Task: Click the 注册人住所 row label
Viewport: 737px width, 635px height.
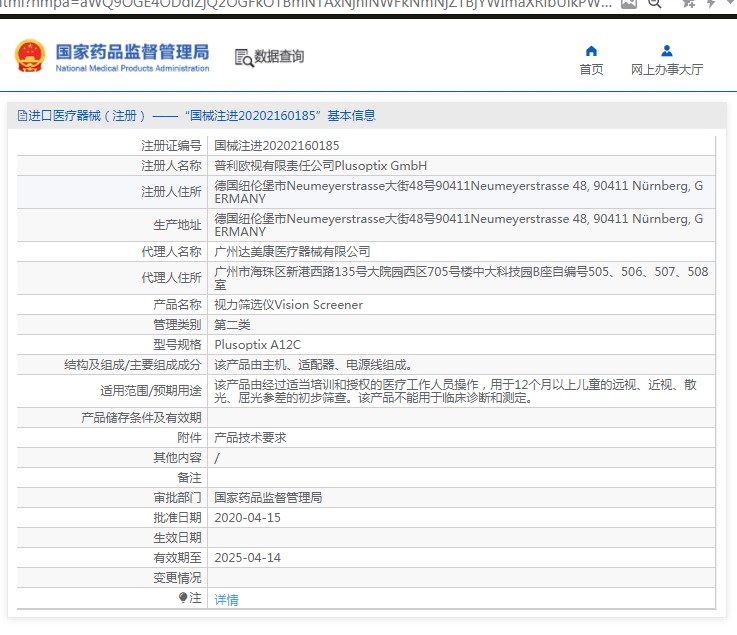Action: pyautogui.click(x=171, y=192)
